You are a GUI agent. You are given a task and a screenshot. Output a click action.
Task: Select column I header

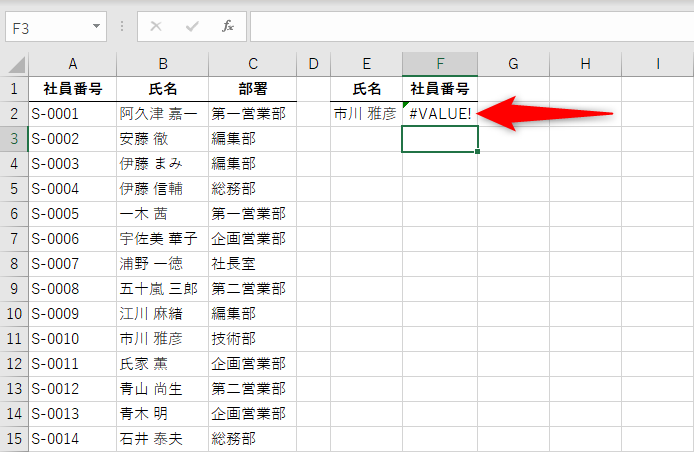658,64
